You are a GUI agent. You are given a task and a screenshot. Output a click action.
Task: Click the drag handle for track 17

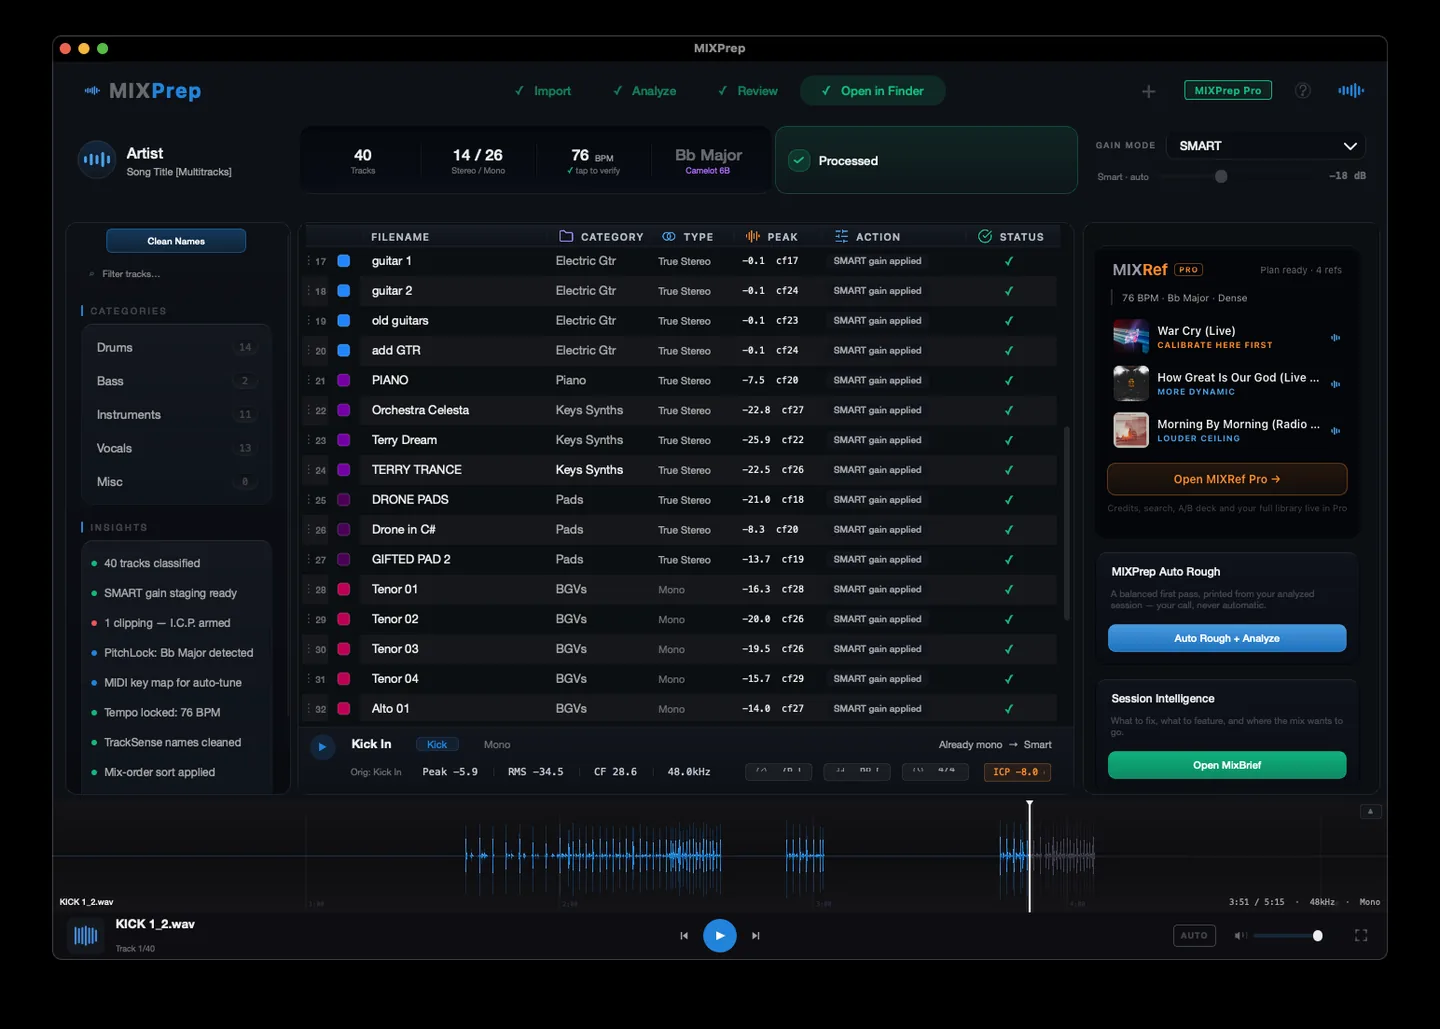coord(309,261)
